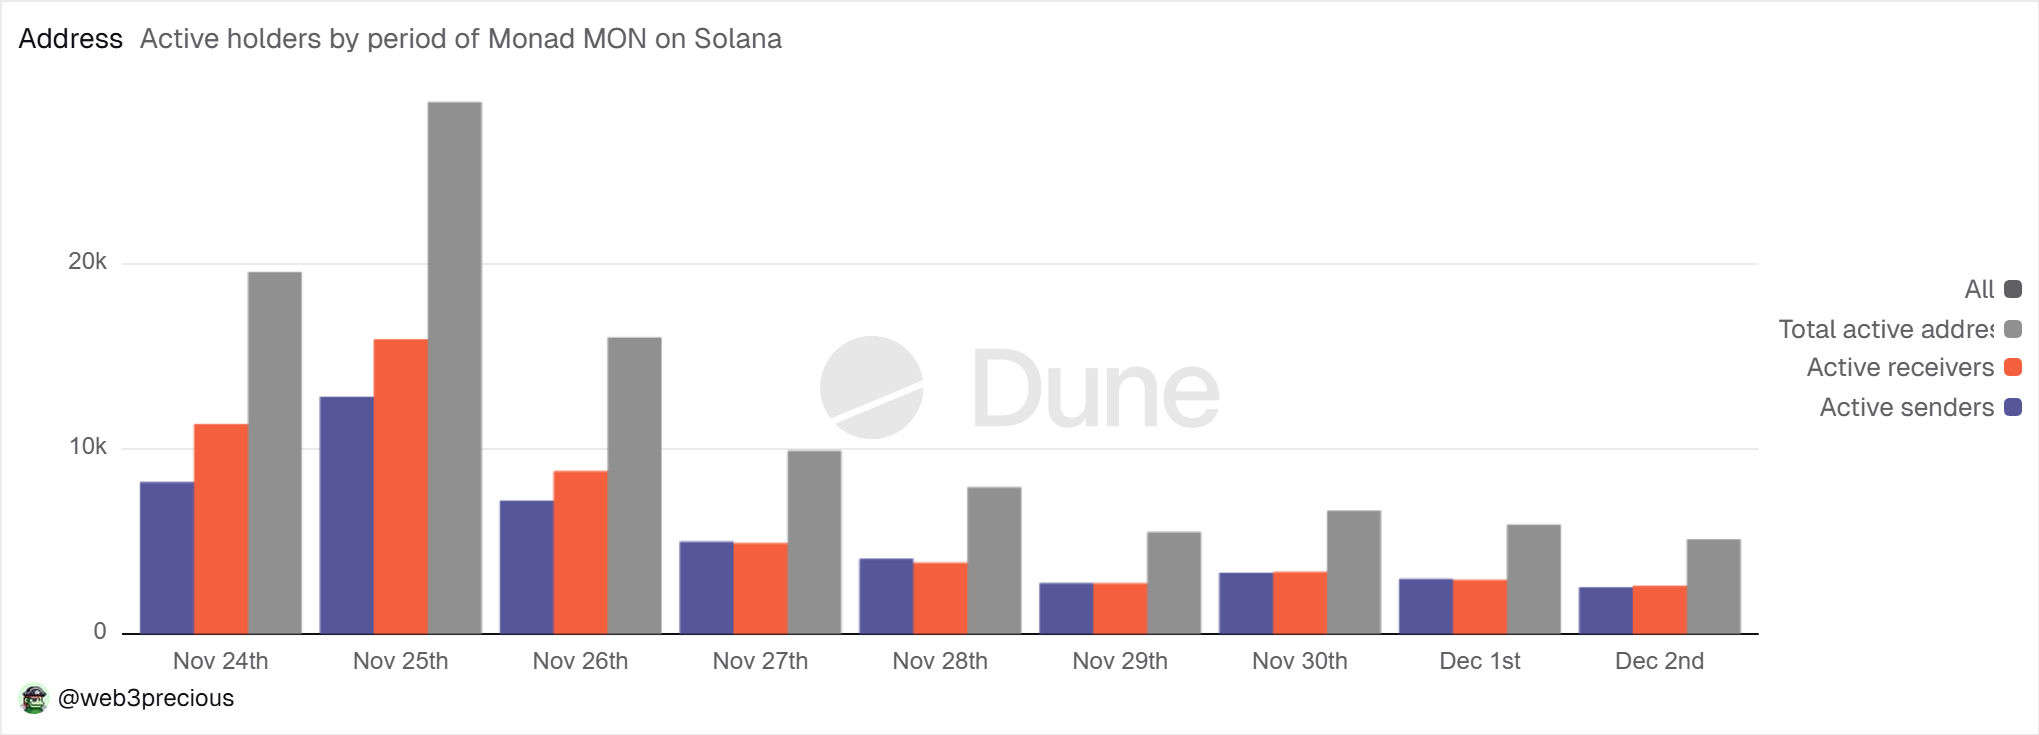Click the Nov 30th x-axis label

click(x=1299, y=661)
